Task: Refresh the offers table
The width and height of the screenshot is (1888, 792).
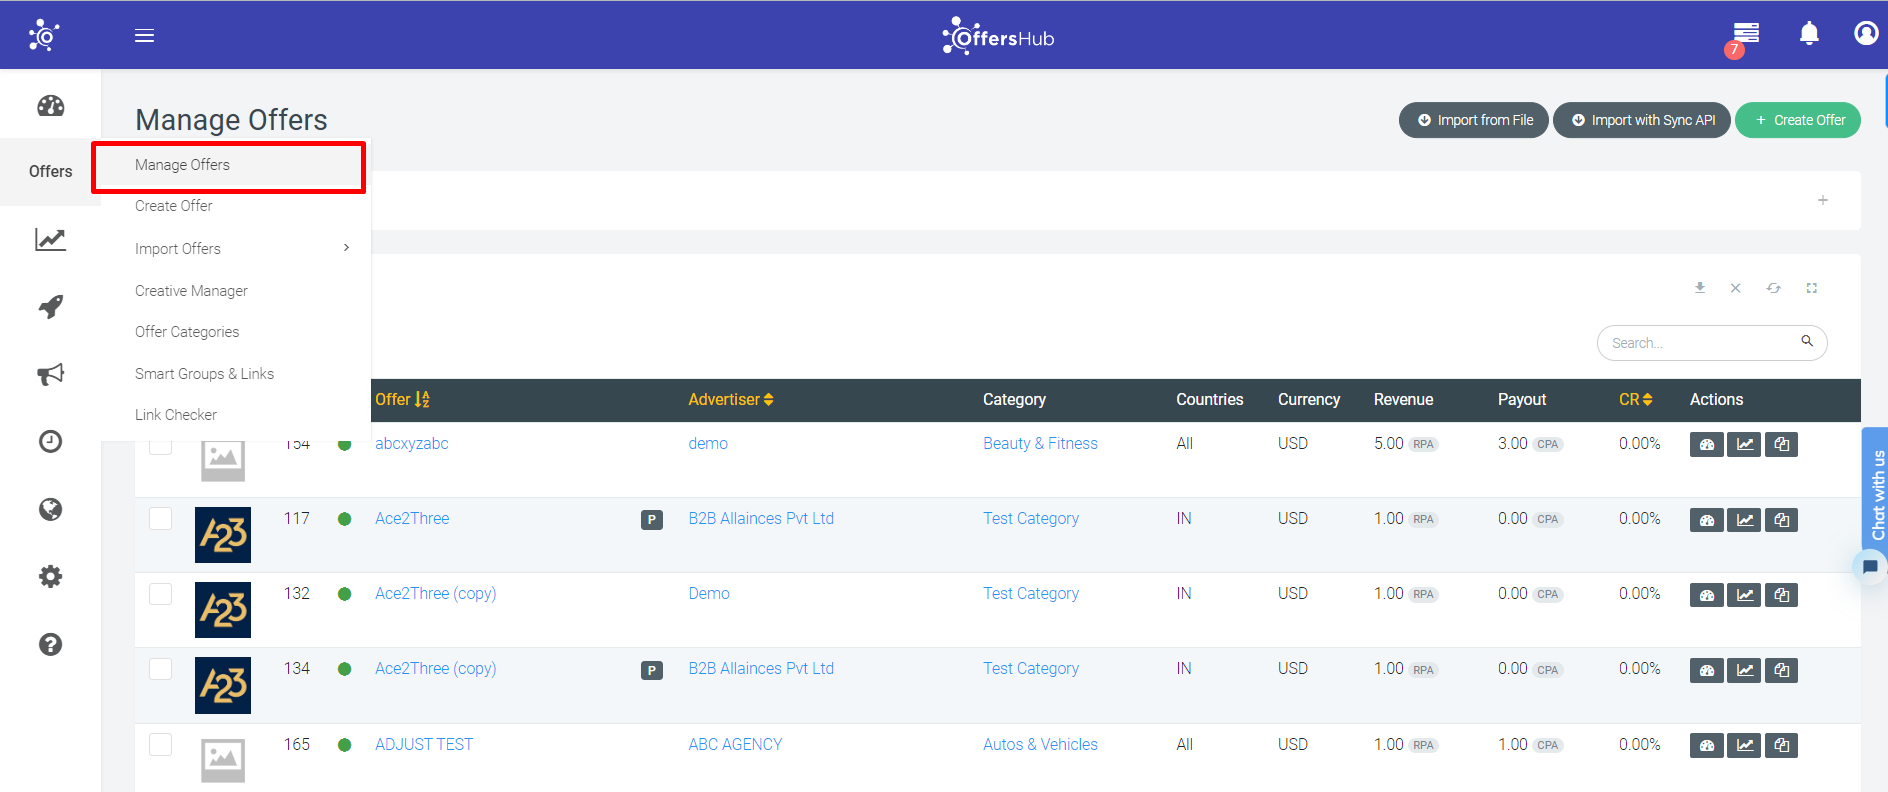Action: [1773, 288]
